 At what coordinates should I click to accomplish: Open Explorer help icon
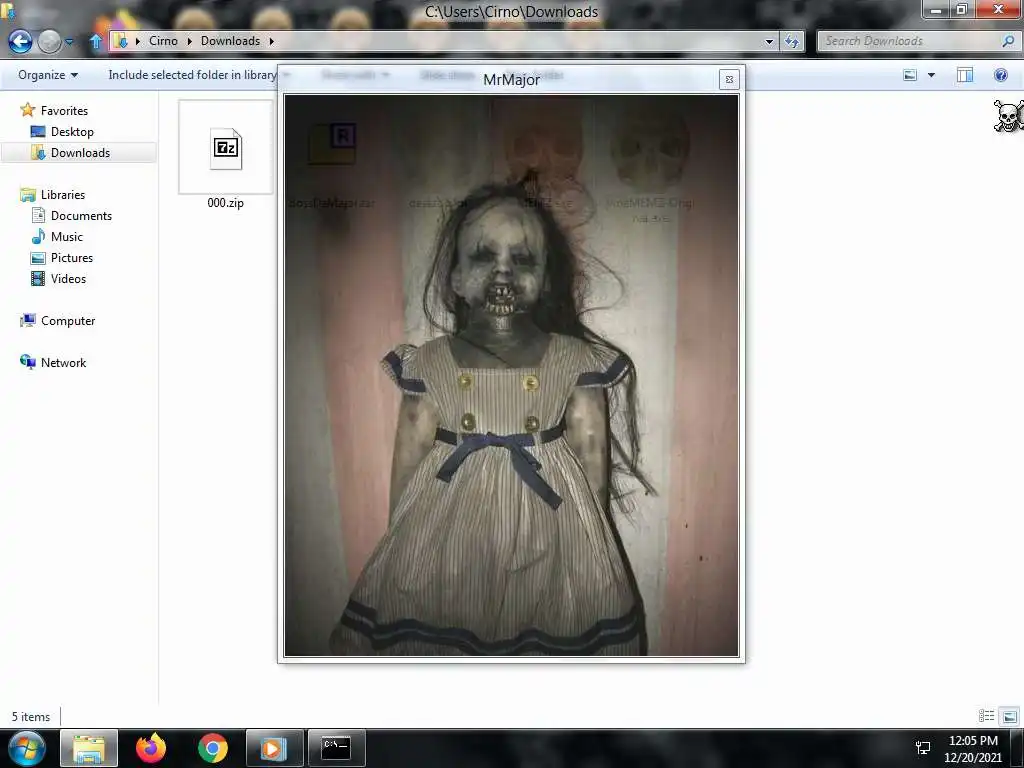(x=1000, y=75)
